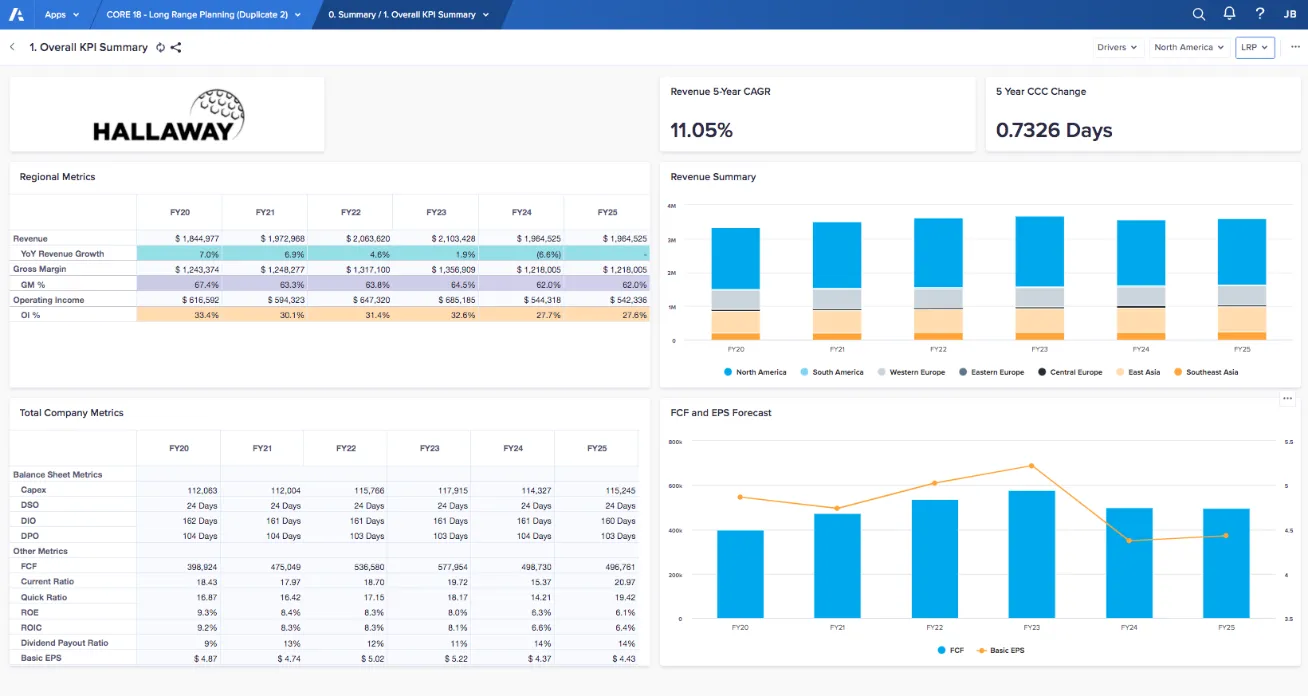1308x696 pixels.
Task: Open the LRP dropdown selector
Action: tap(1254, 47)
